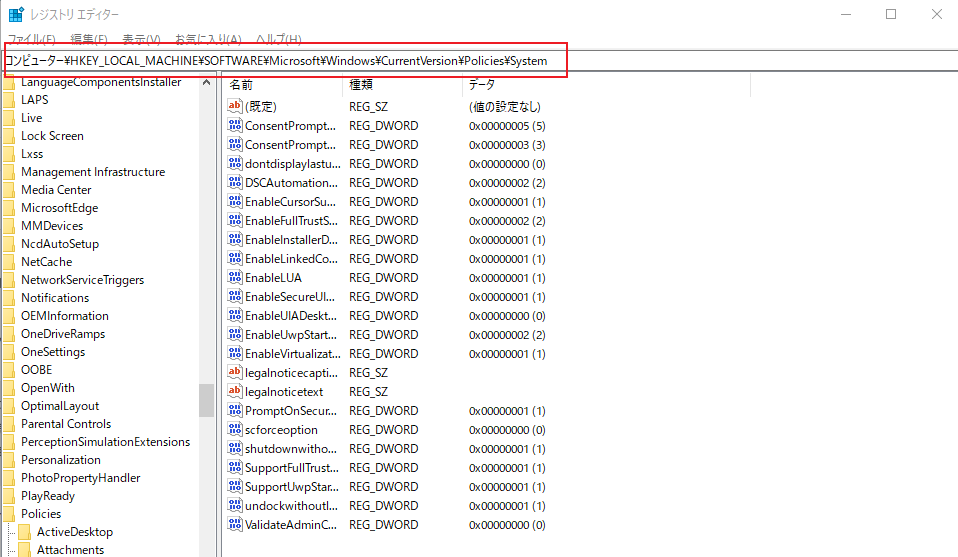
Task: Click the string icon next to legalnoticecapti... entry
Action: (x=235, y=372)
